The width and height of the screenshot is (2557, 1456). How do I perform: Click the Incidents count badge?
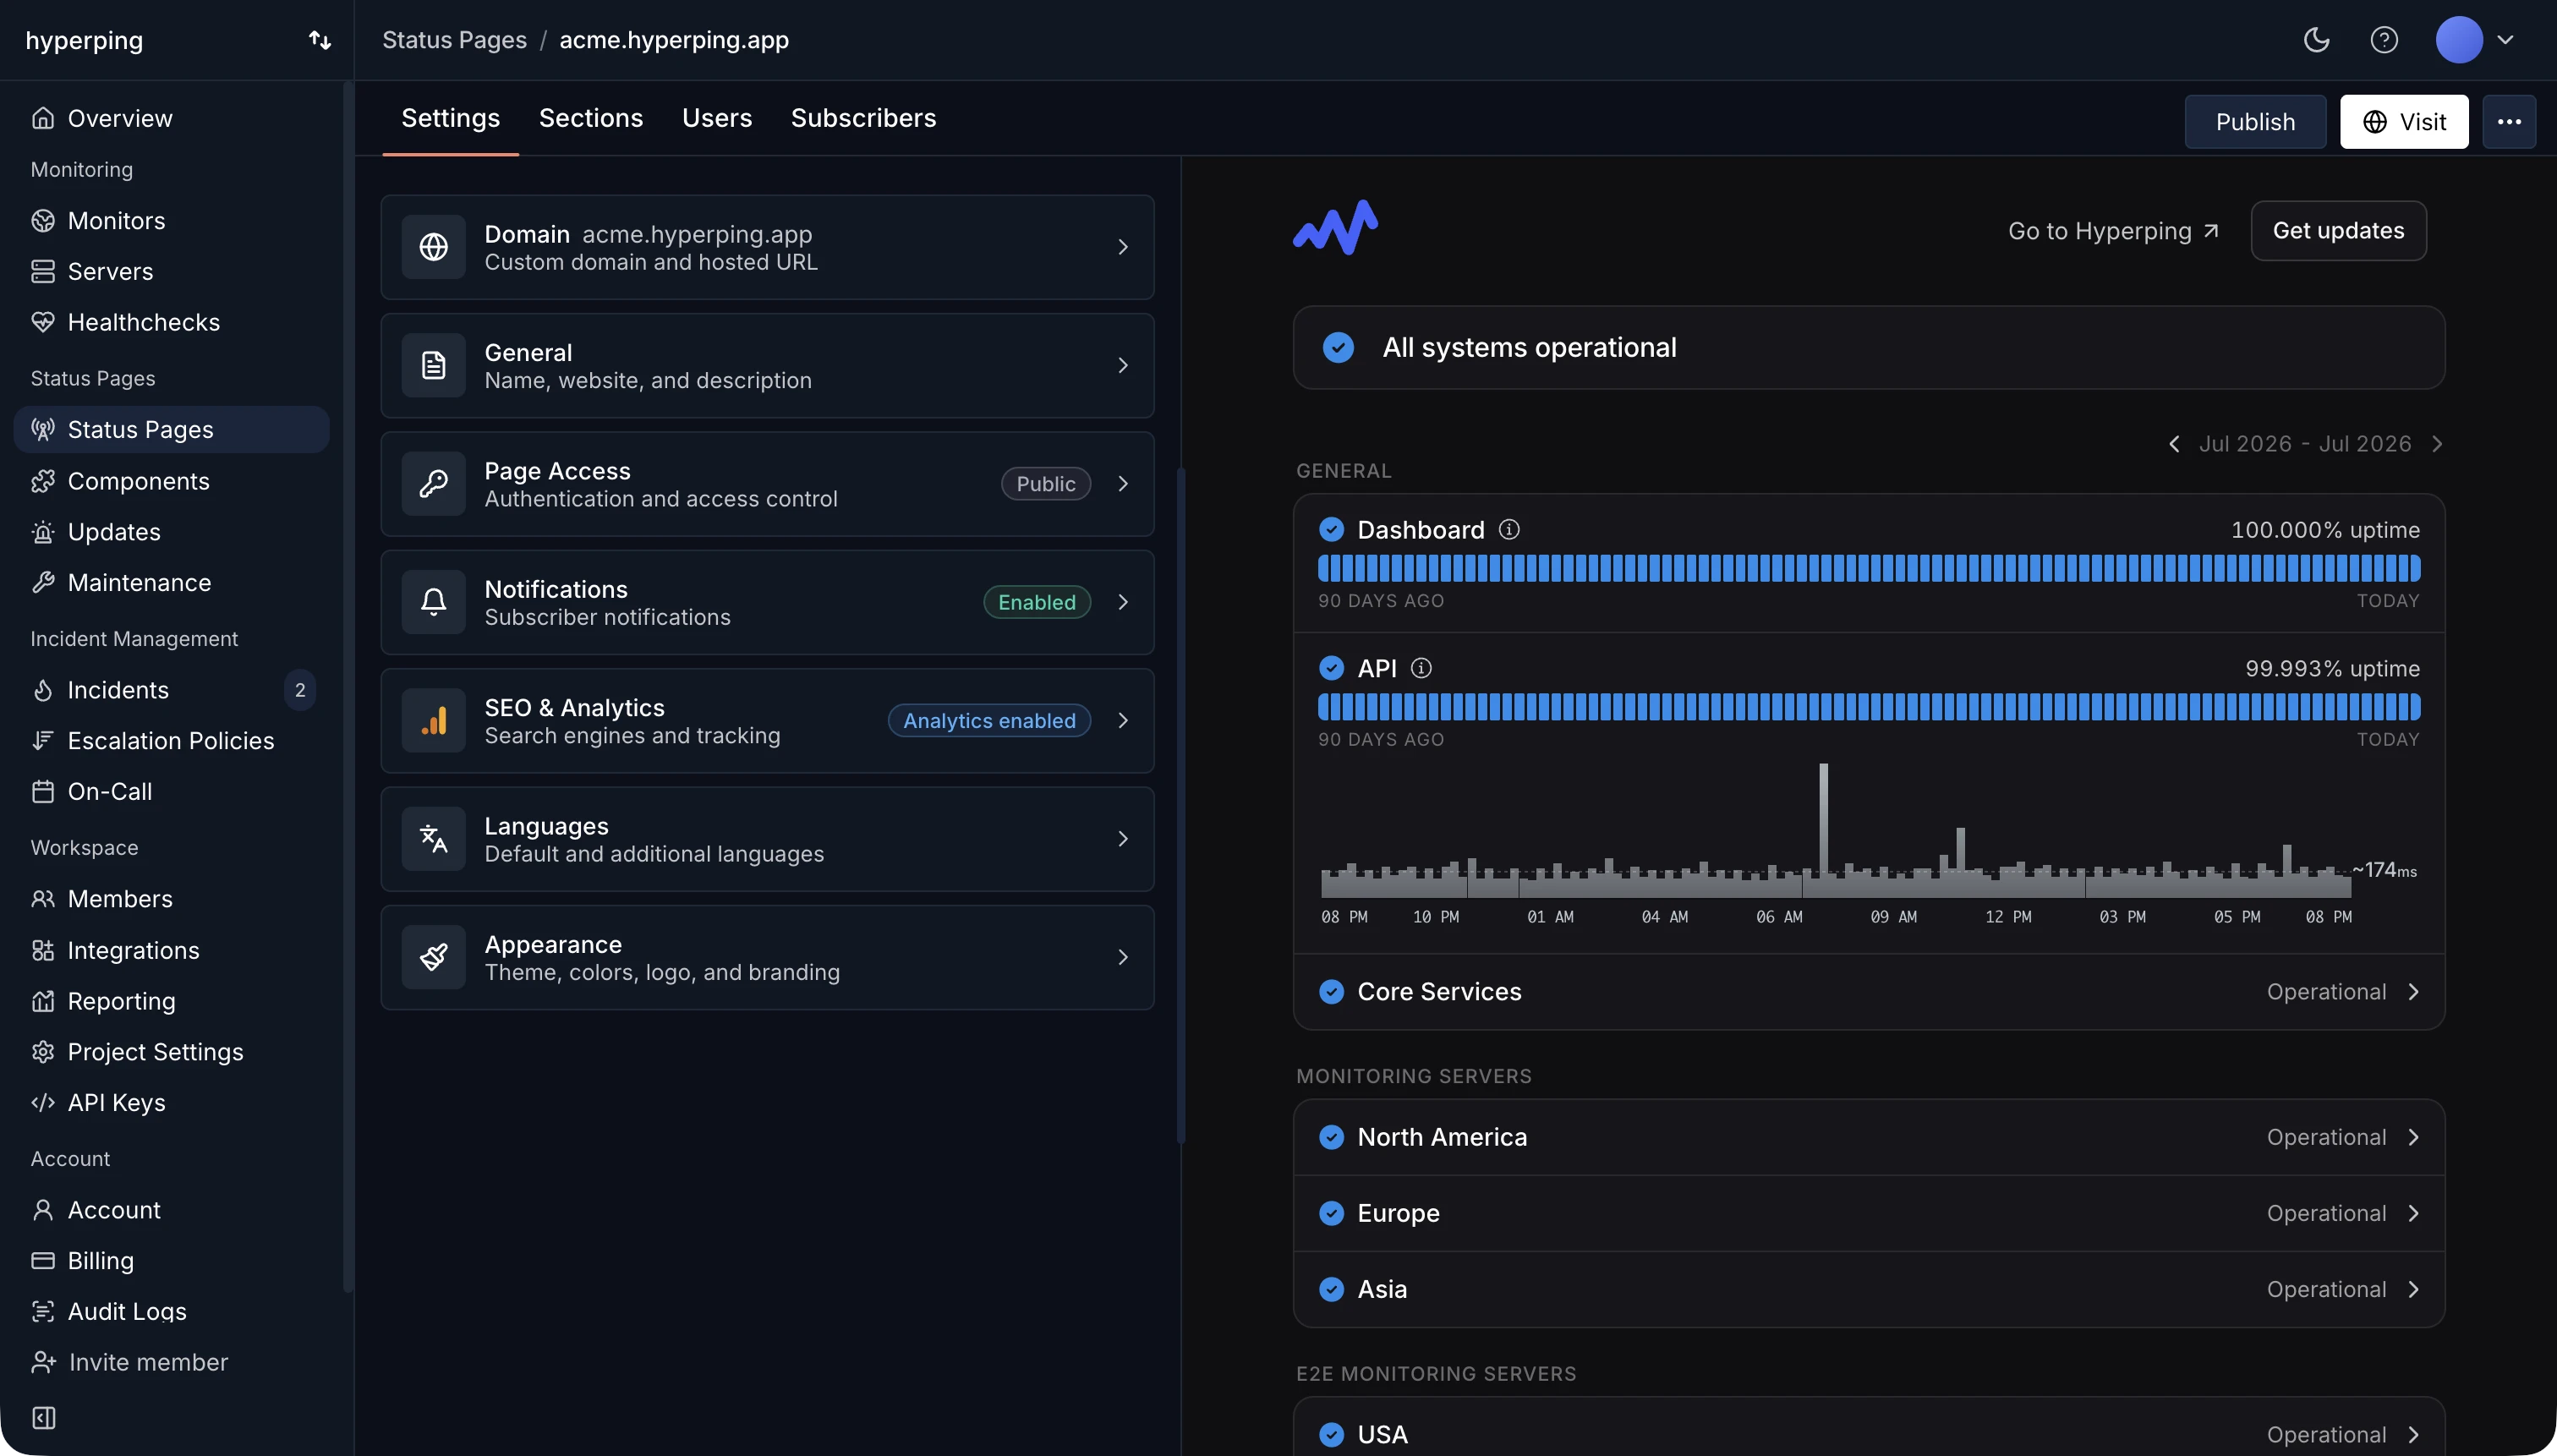299,690
